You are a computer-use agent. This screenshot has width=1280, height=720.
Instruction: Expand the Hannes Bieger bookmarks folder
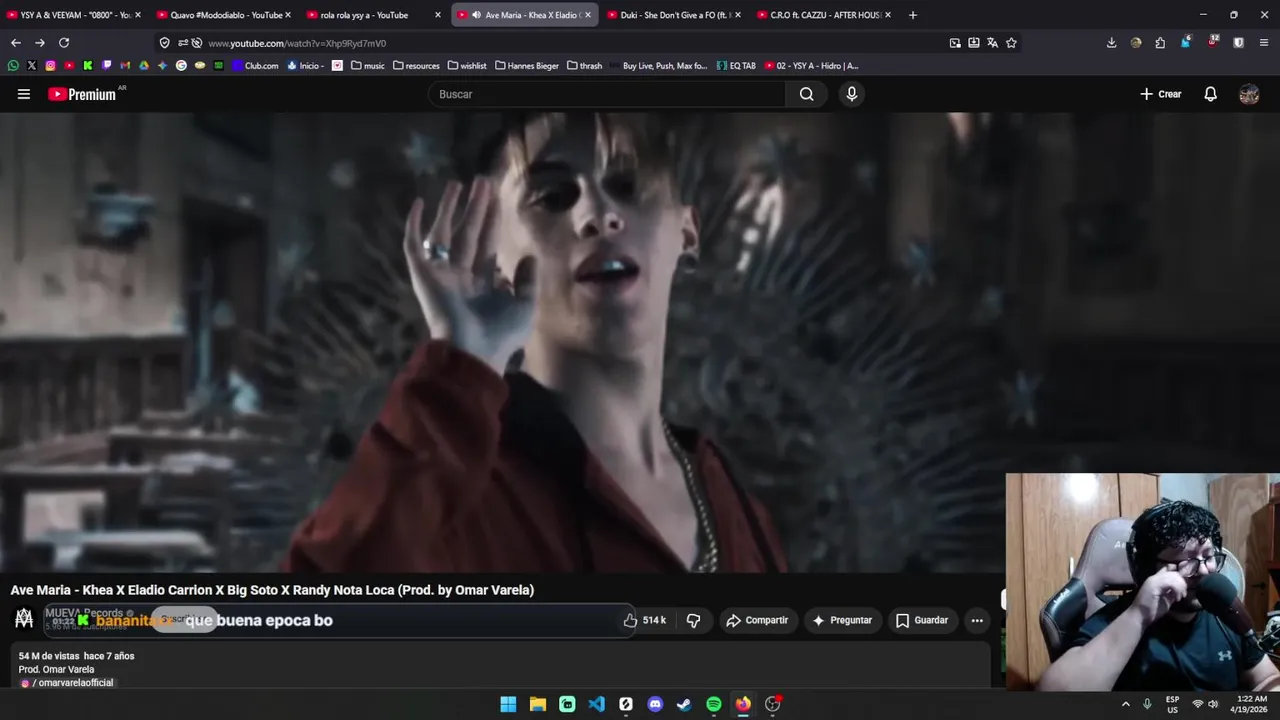(x=527, y=66)
